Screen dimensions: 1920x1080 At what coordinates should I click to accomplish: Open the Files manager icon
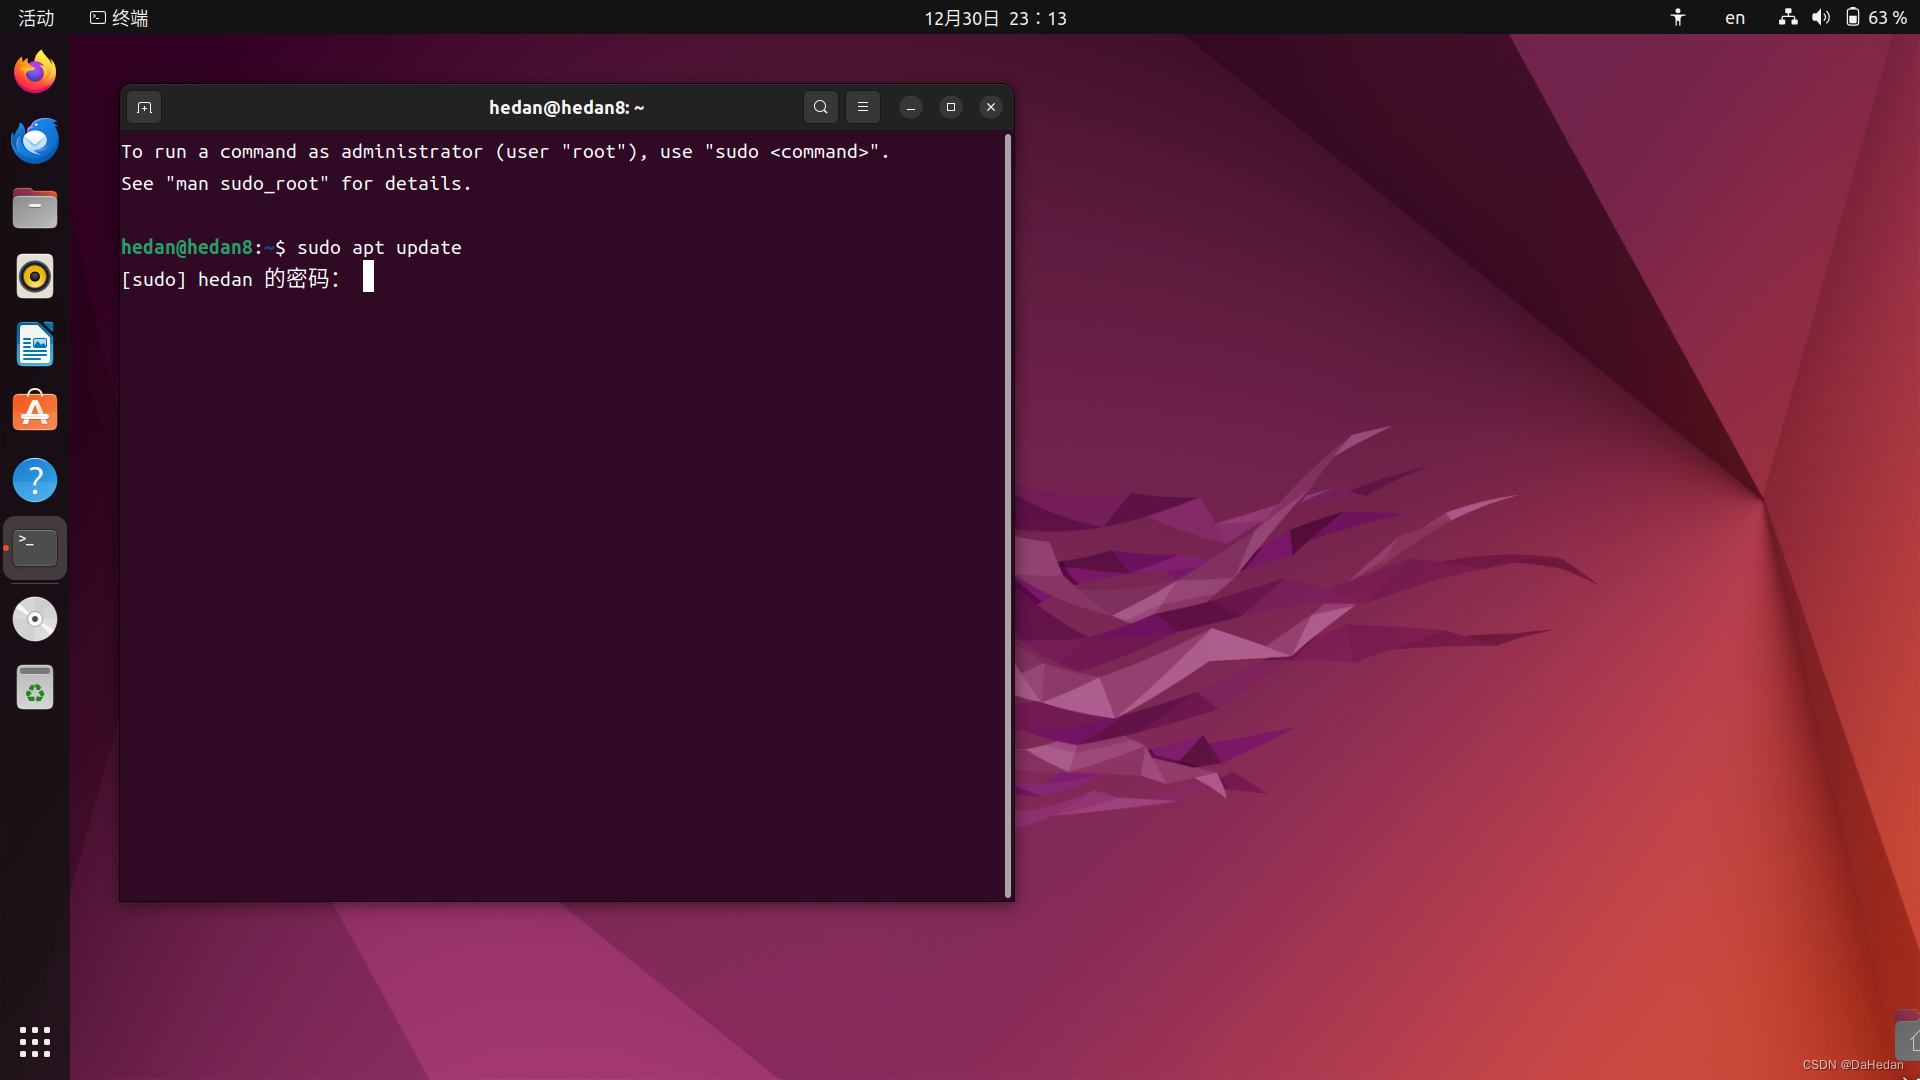coord(35,208)
